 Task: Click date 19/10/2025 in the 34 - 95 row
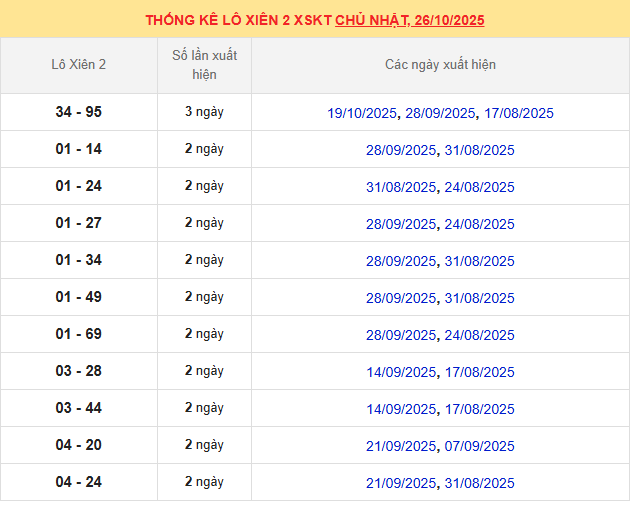point(363,113)
